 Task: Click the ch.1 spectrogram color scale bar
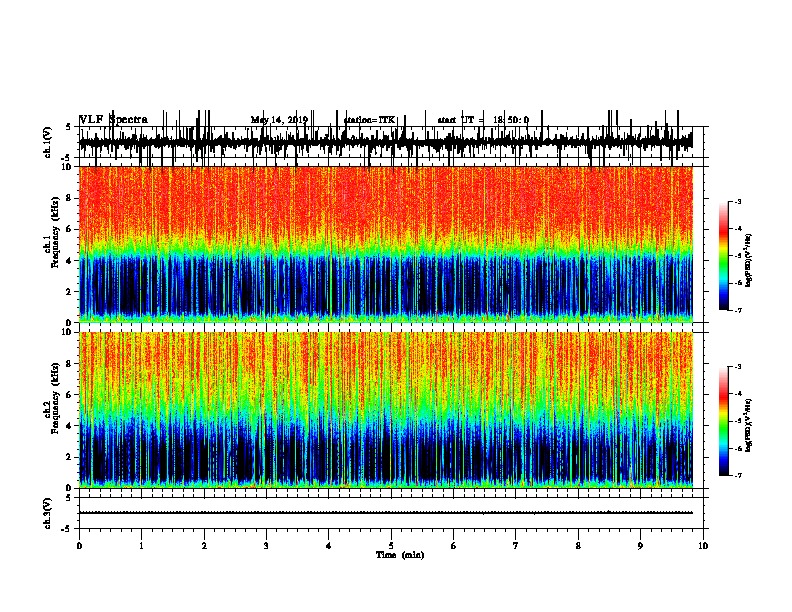[x=724, y=256]
